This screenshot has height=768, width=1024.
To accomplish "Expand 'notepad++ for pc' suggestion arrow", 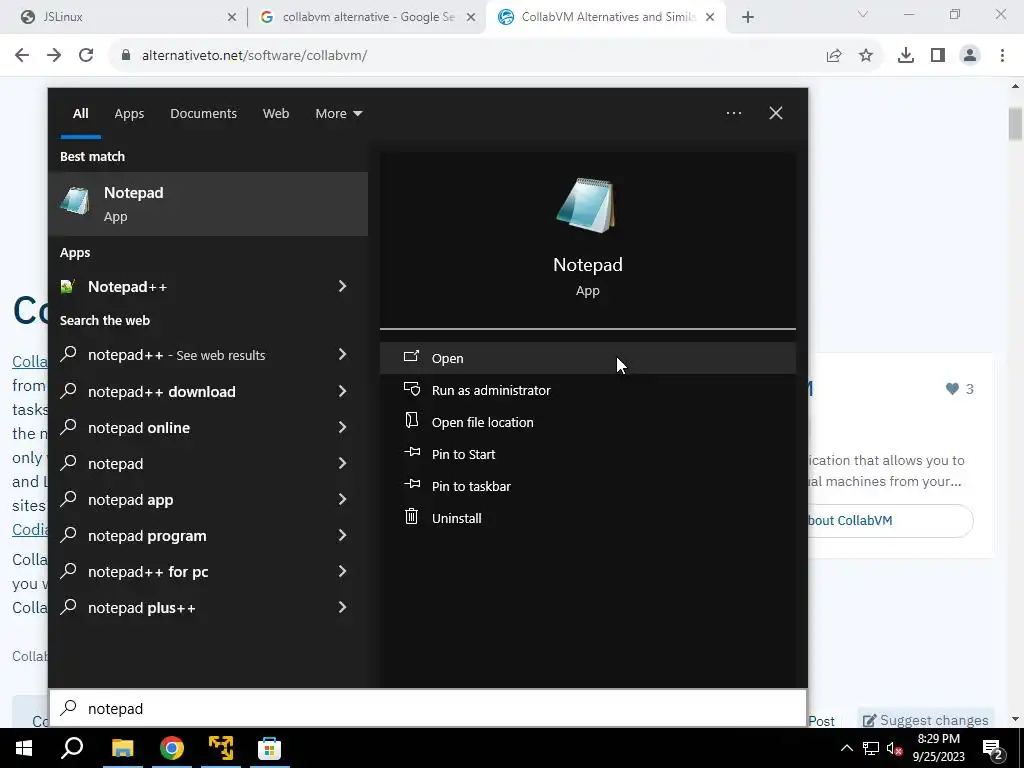I will click(x=342, y=571).
